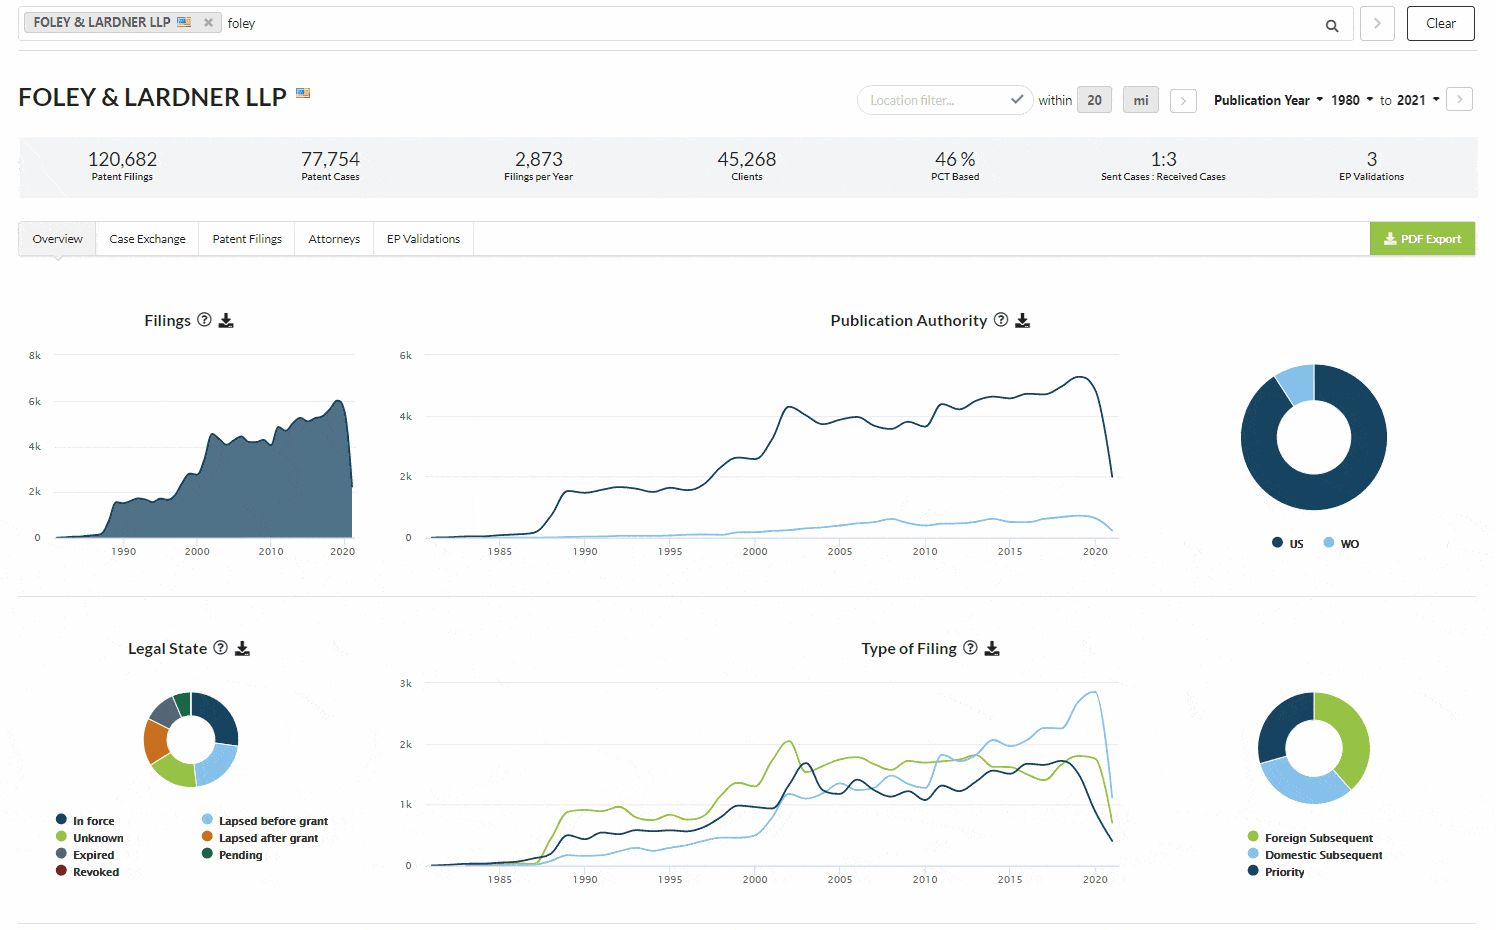1496x930 pixels.
Task: Open the Attorneys tab
Action: point(334,239)
